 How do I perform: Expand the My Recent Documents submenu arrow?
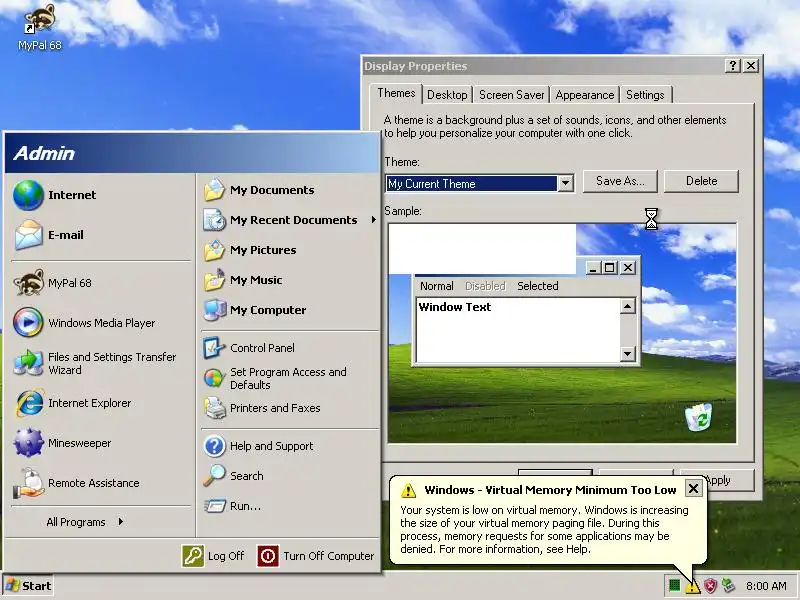(373, 219)
